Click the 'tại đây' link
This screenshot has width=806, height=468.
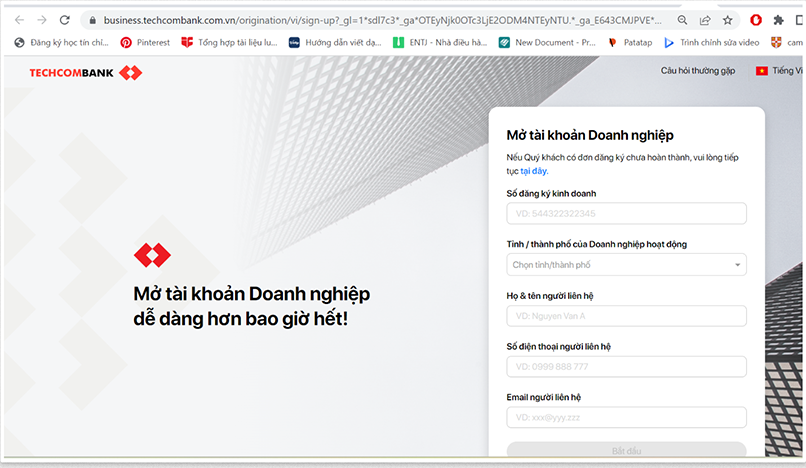pos(534,171)
